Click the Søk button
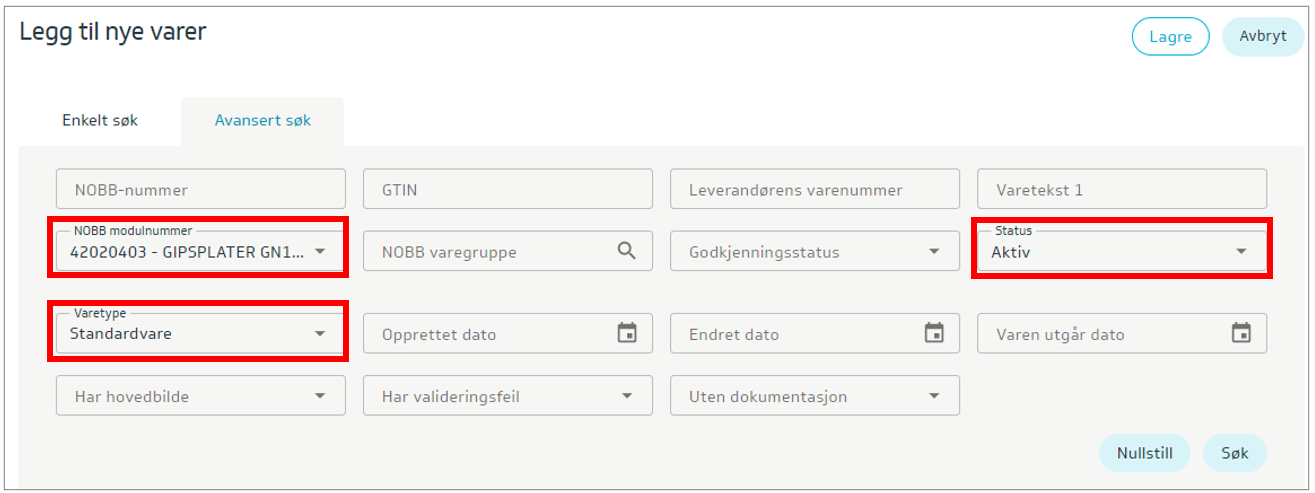The image size is (1315, 493). click(1235, 453)
